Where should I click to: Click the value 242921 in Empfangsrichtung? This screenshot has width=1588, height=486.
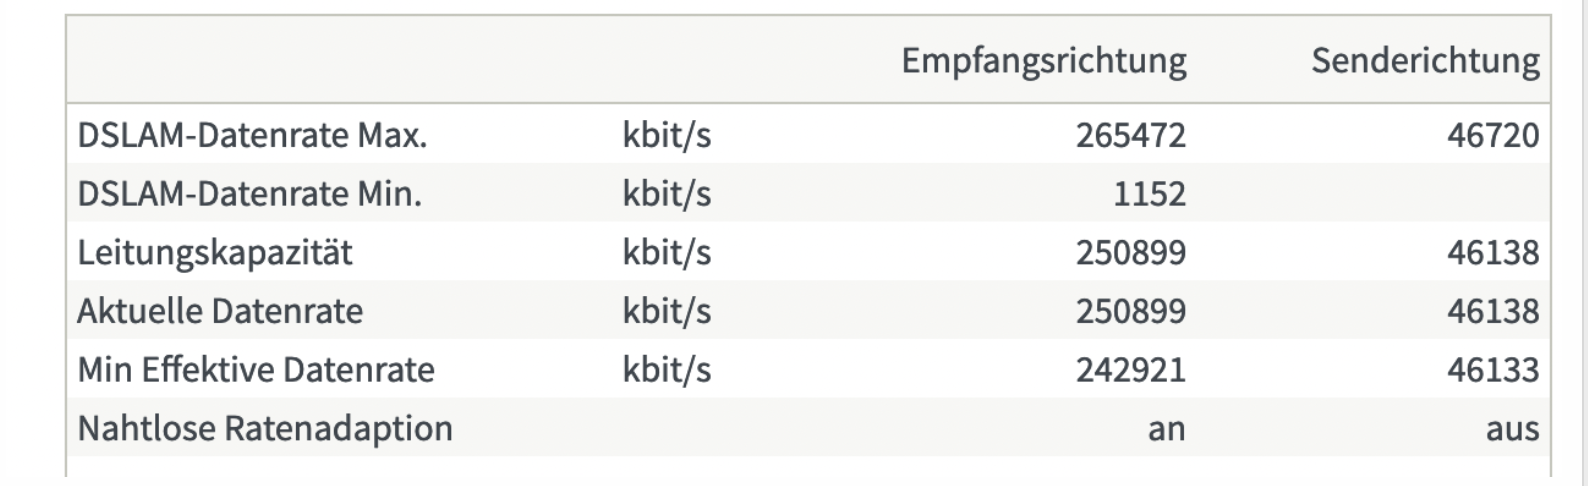coord(1131,370)
